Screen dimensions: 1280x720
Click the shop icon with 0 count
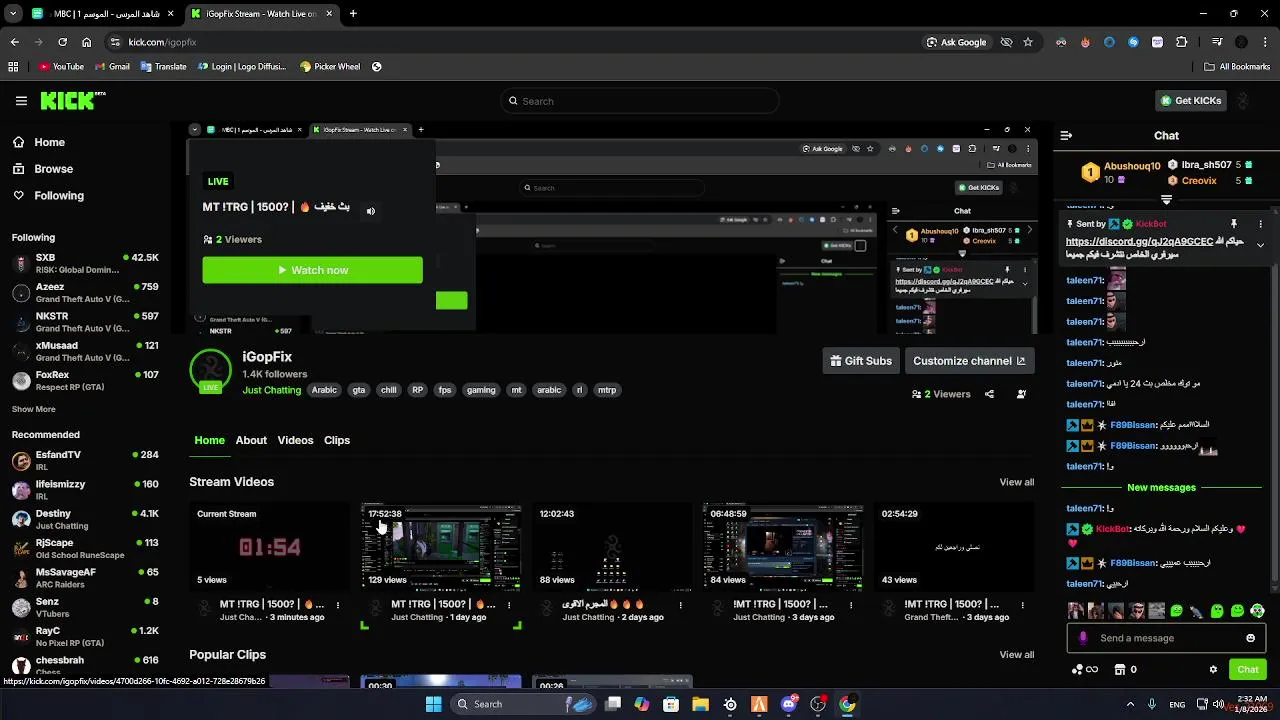point(1125,670)
